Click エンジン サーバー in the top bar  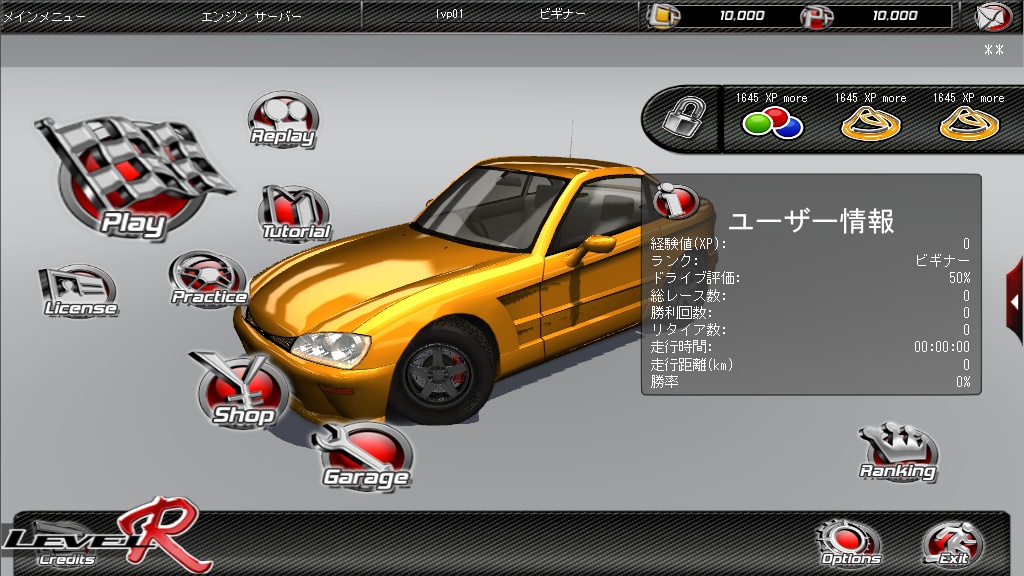tap(251, 16)
